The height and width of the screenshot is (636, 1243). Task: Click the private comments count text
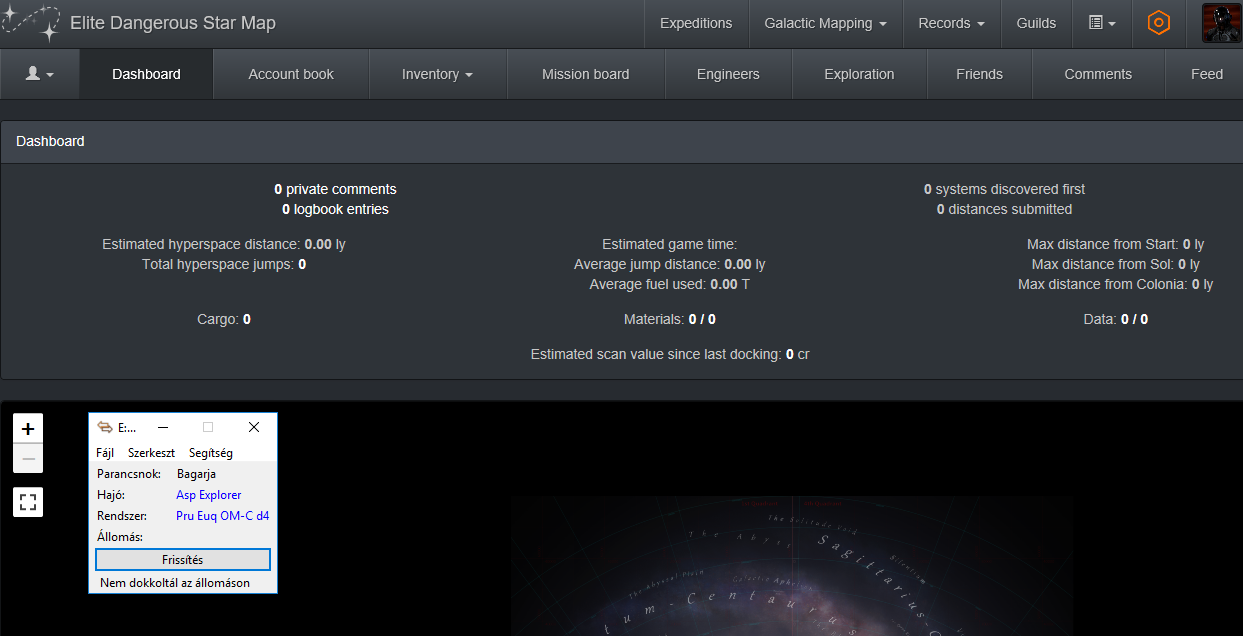click(335, 189)
